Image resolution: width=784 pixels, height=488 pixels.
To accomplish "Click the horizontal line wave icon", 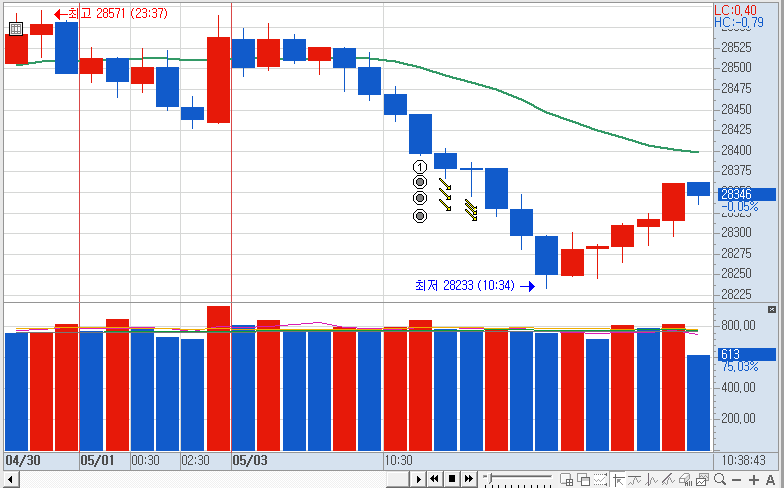I will 634,480.
